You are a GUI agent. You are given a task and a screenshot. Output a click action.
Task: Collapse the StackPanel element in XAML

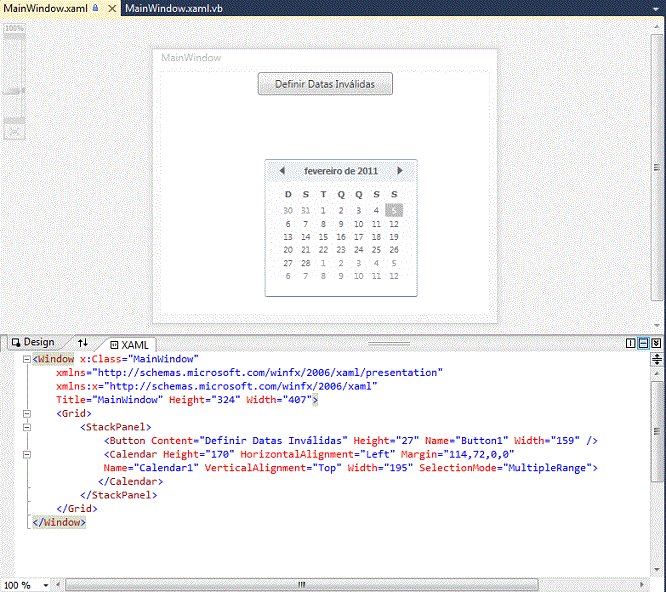(x=27, y=427)
